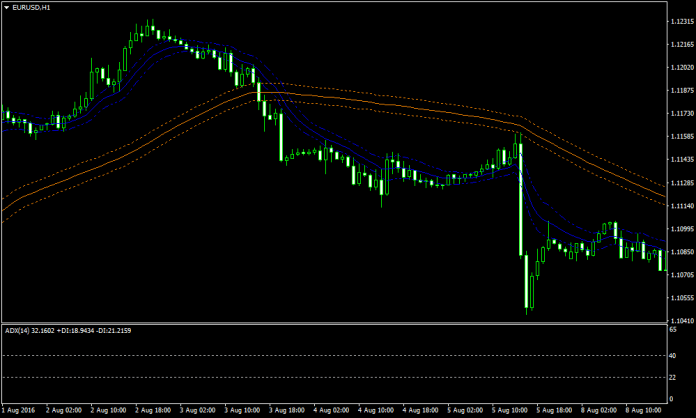Click the ADX level 22 dashed line

300,377
